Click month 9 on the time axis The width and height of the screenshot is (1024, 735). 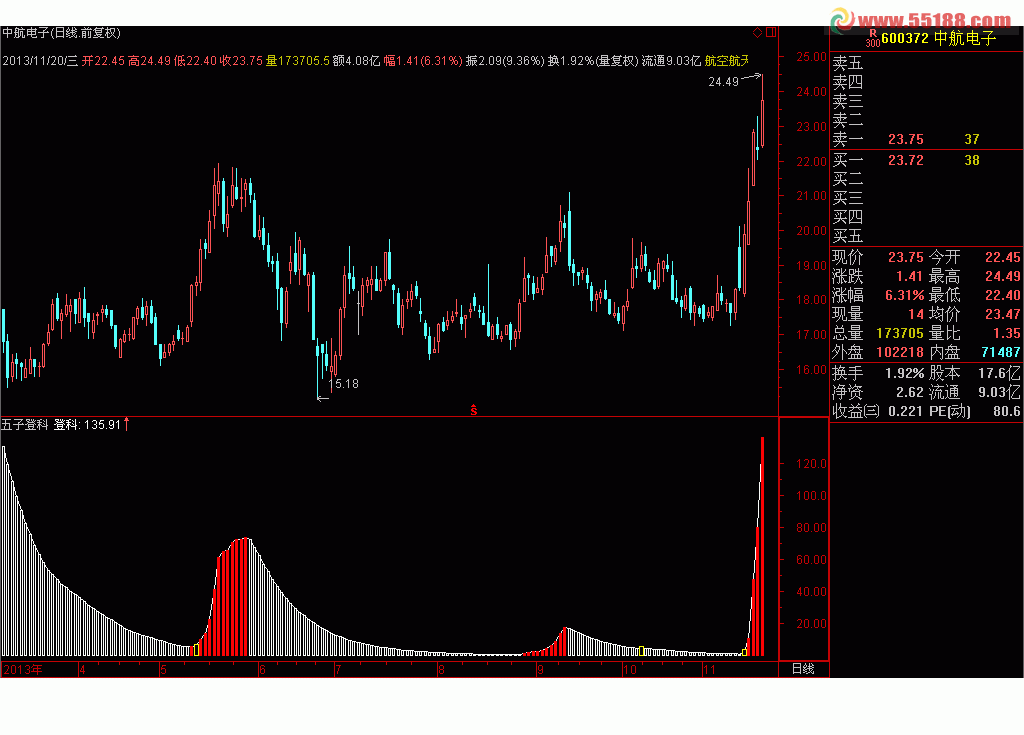540,670
